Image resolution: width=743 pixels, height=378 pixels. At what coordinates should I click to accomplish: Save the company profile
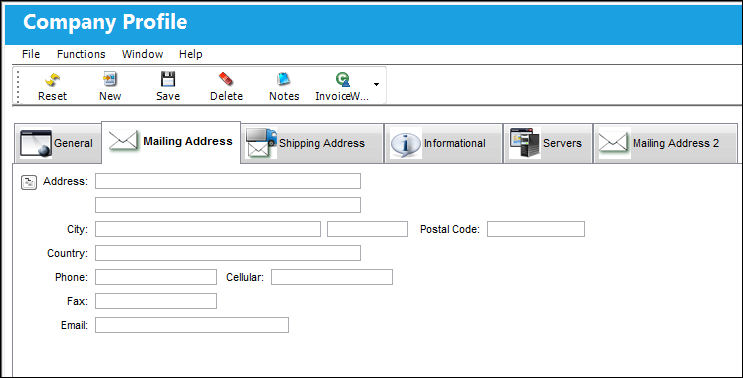168,86
